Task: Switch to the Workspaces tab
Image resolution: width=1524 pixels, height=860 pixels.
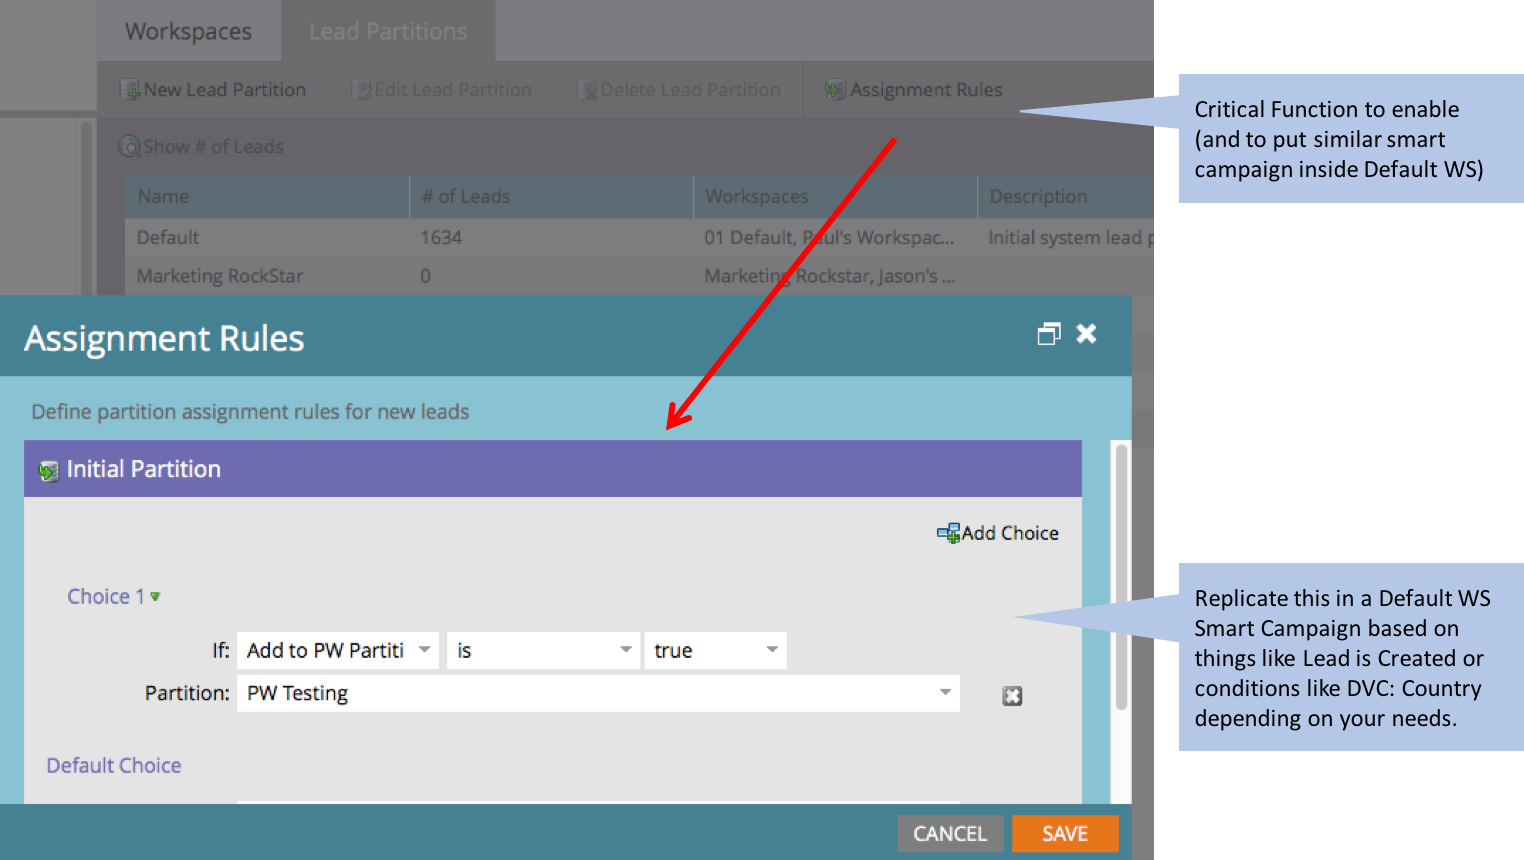Action: coord(188,32)
